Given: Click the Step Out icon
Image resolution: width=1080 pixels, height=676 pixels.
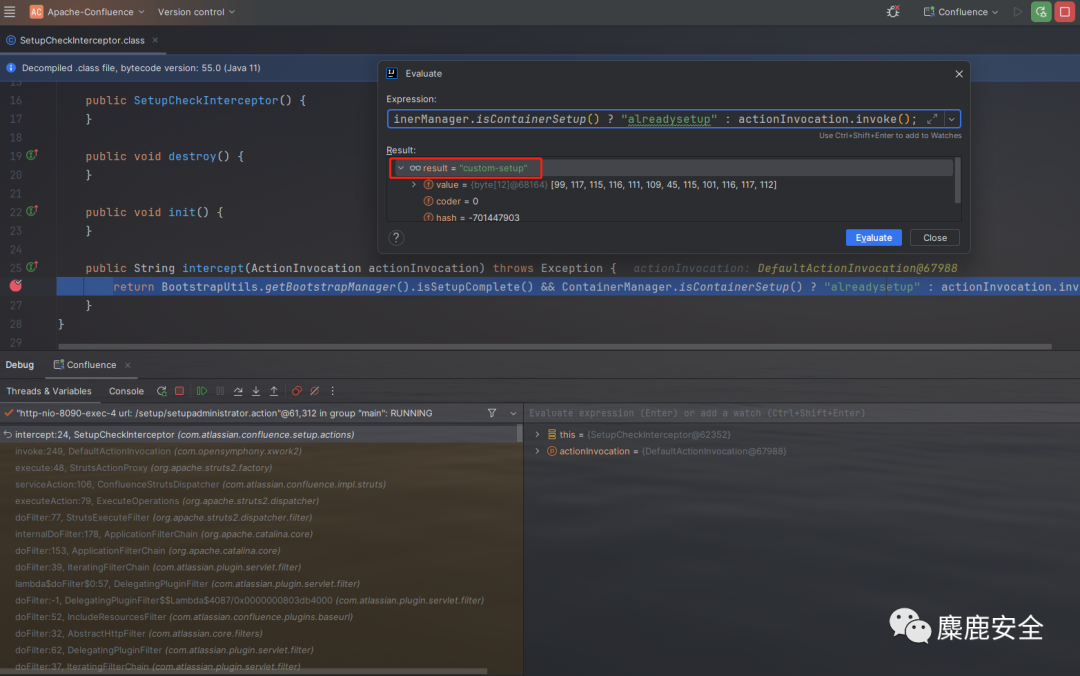Looking at the screenshot, I should 274,391.
